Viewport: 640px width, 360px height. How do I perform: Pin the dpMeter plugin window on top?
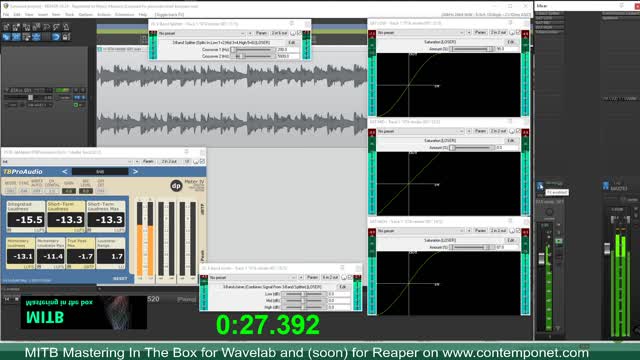coord(187,152)
